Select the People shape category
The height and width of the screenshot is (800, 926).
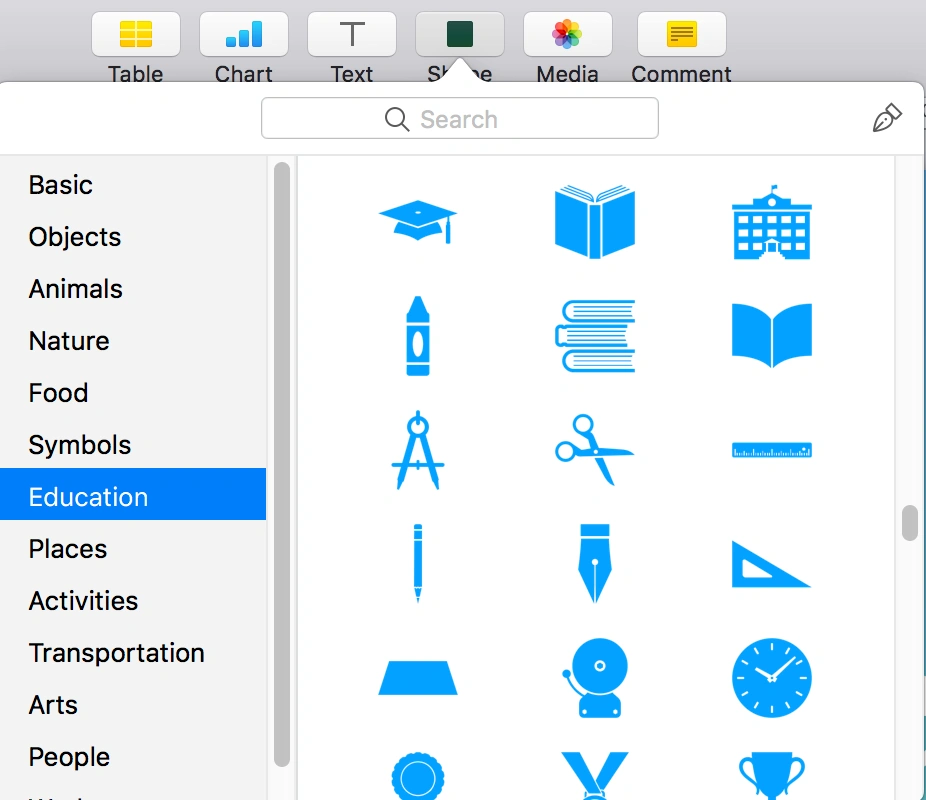coord(133,756)
